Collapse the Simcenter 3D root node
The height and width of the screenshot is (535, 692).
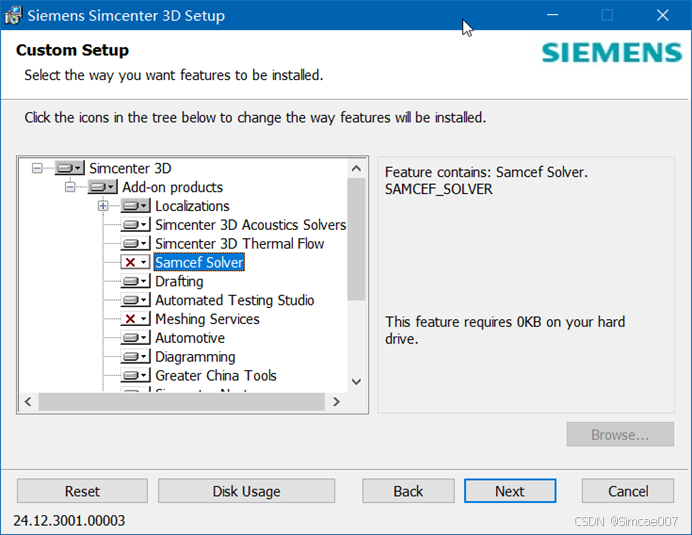pyautogui.click(x=37, y=168)
